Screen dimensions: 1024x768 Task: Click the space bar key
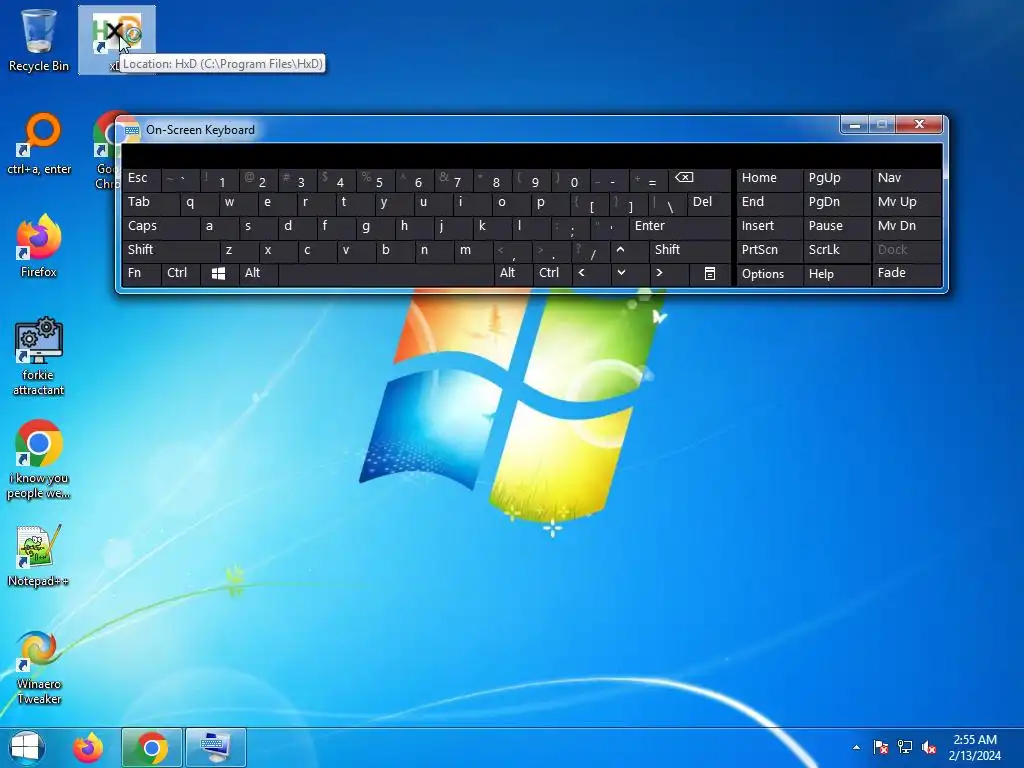click(385, 274)
